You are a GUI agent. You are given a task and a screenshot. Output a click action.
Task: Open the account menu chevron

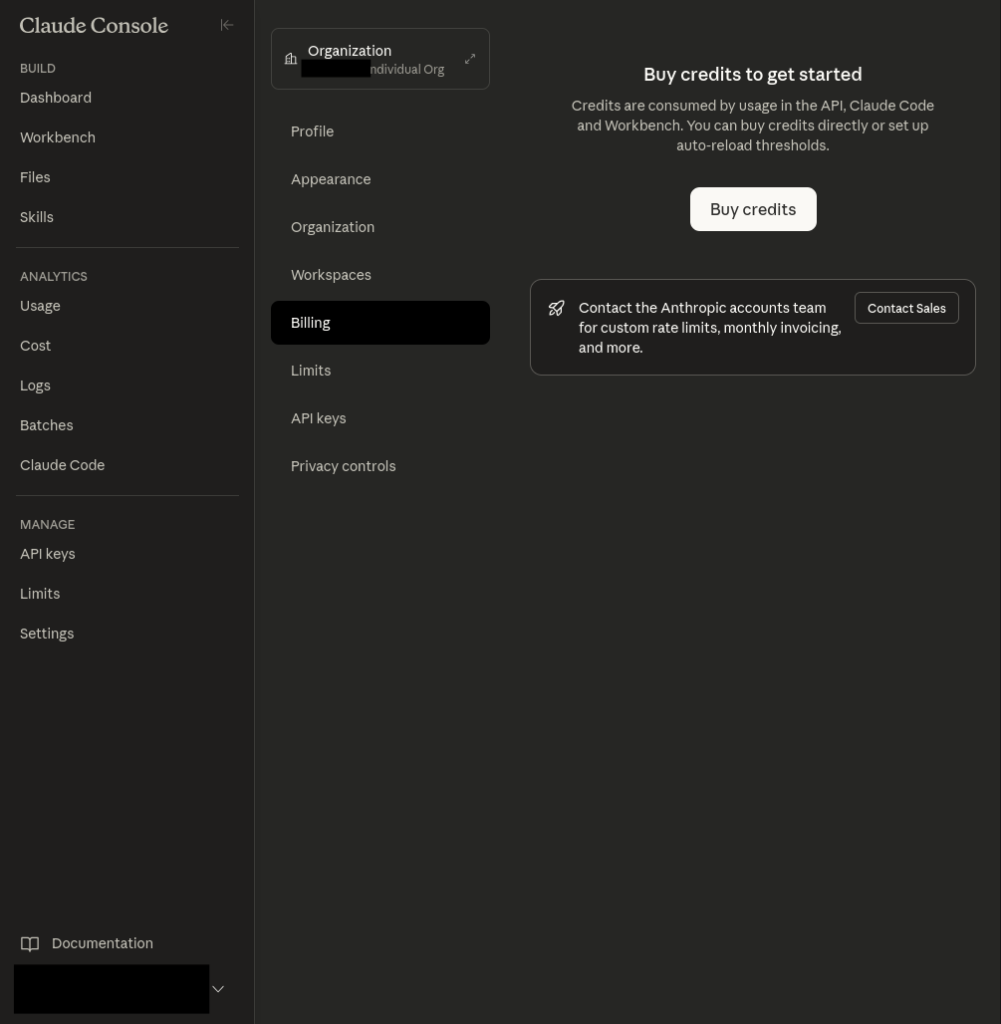pyautogui.click(x=218, y=989)
